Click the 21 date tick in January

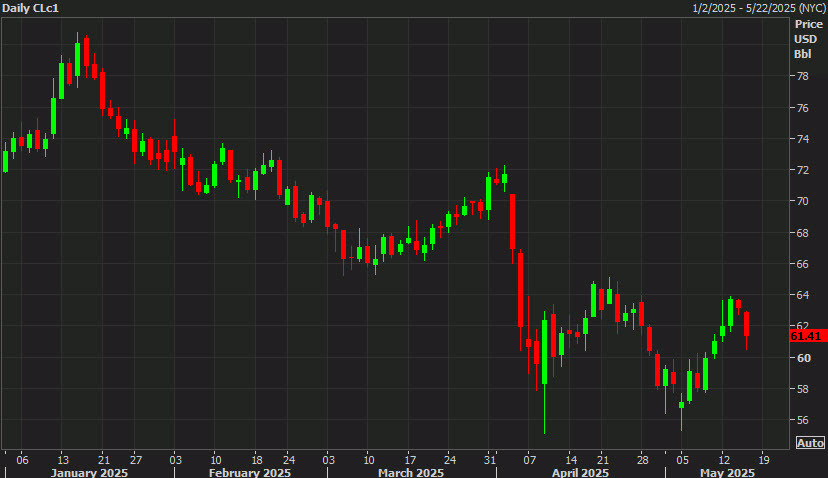[104, 460]
